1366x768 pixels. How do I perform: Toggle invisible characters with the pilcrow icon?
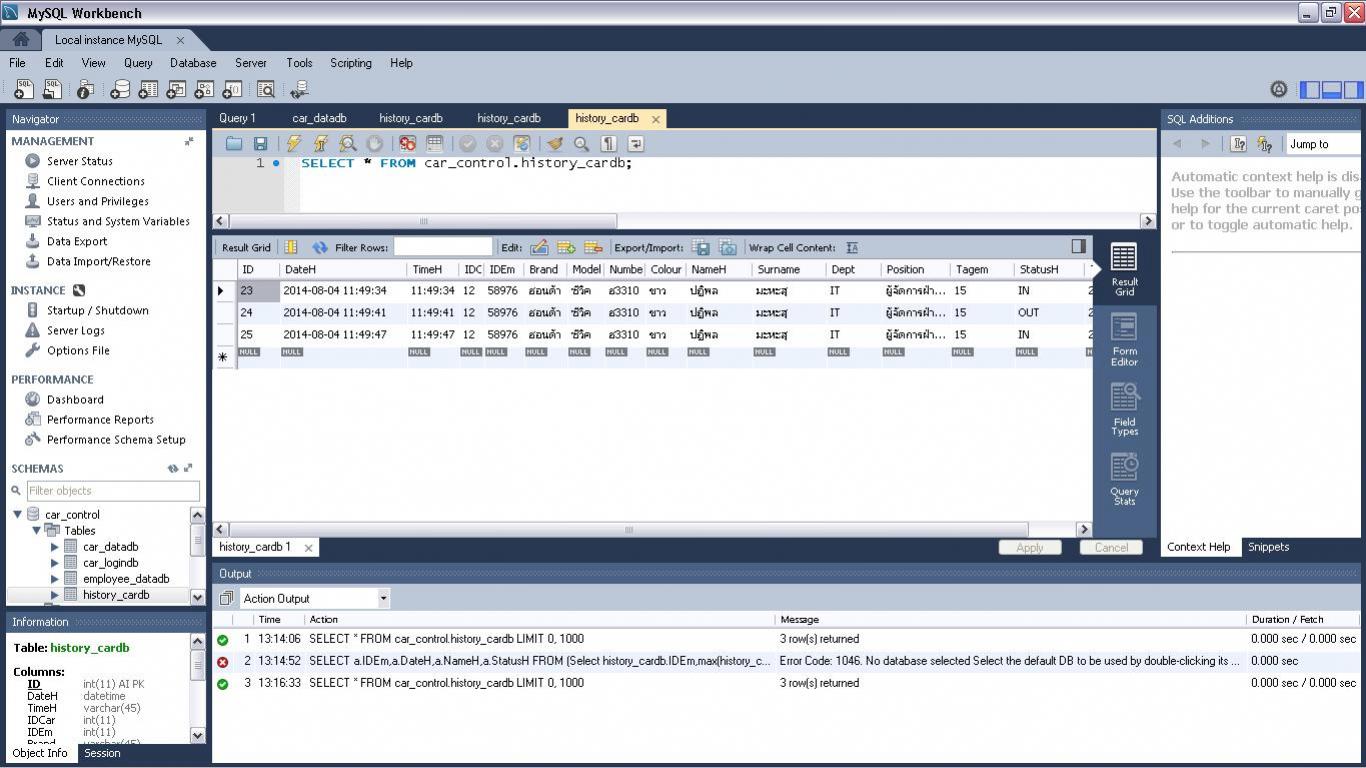coord(608,144)
